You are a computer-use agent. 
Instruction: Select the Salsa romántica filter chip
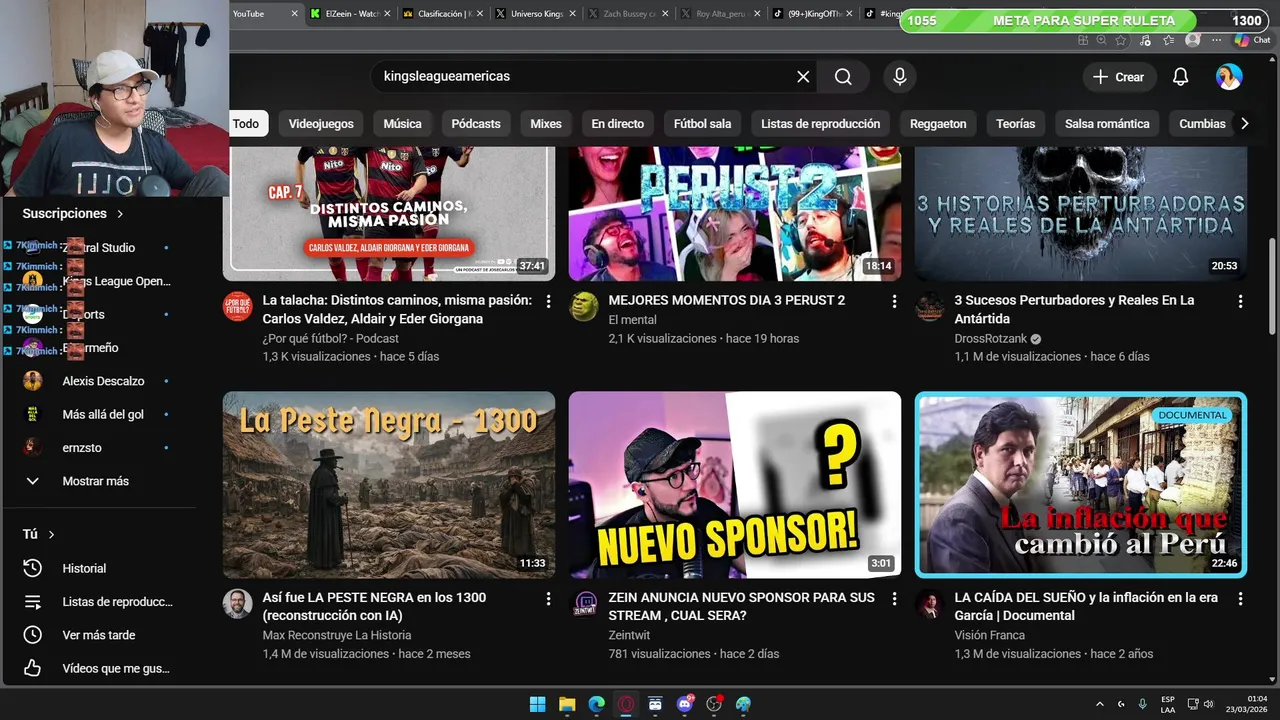click(1107, 124)
